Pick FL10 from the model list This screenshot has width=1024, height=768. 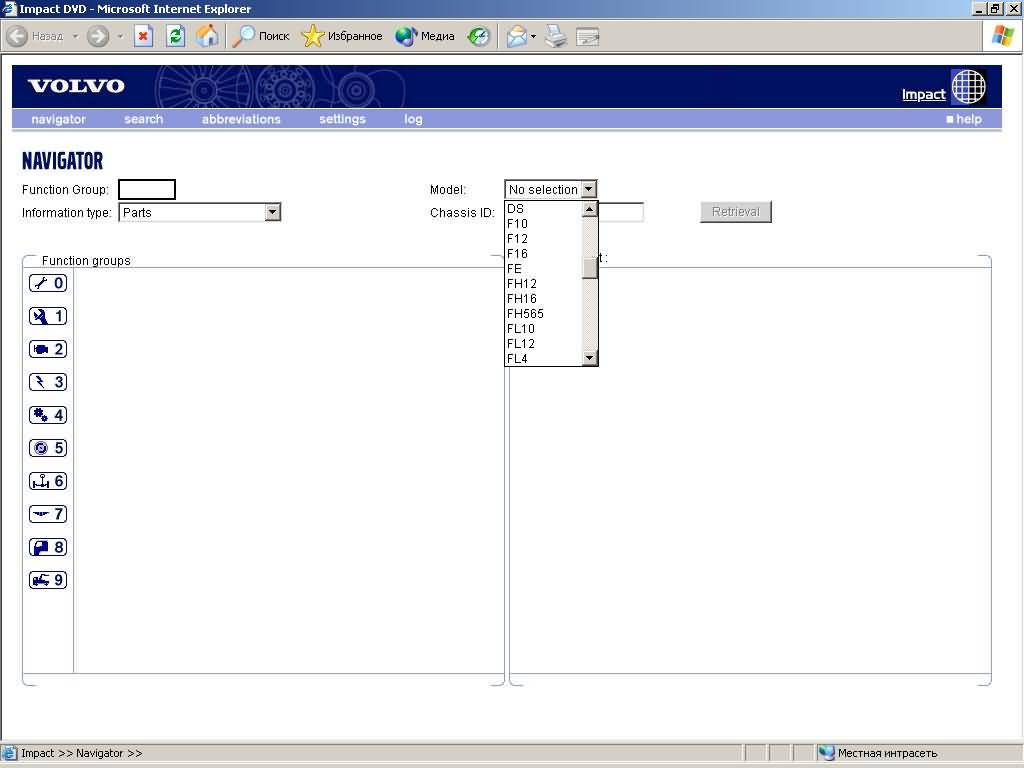pyautogui.click(x=543, y=328)
